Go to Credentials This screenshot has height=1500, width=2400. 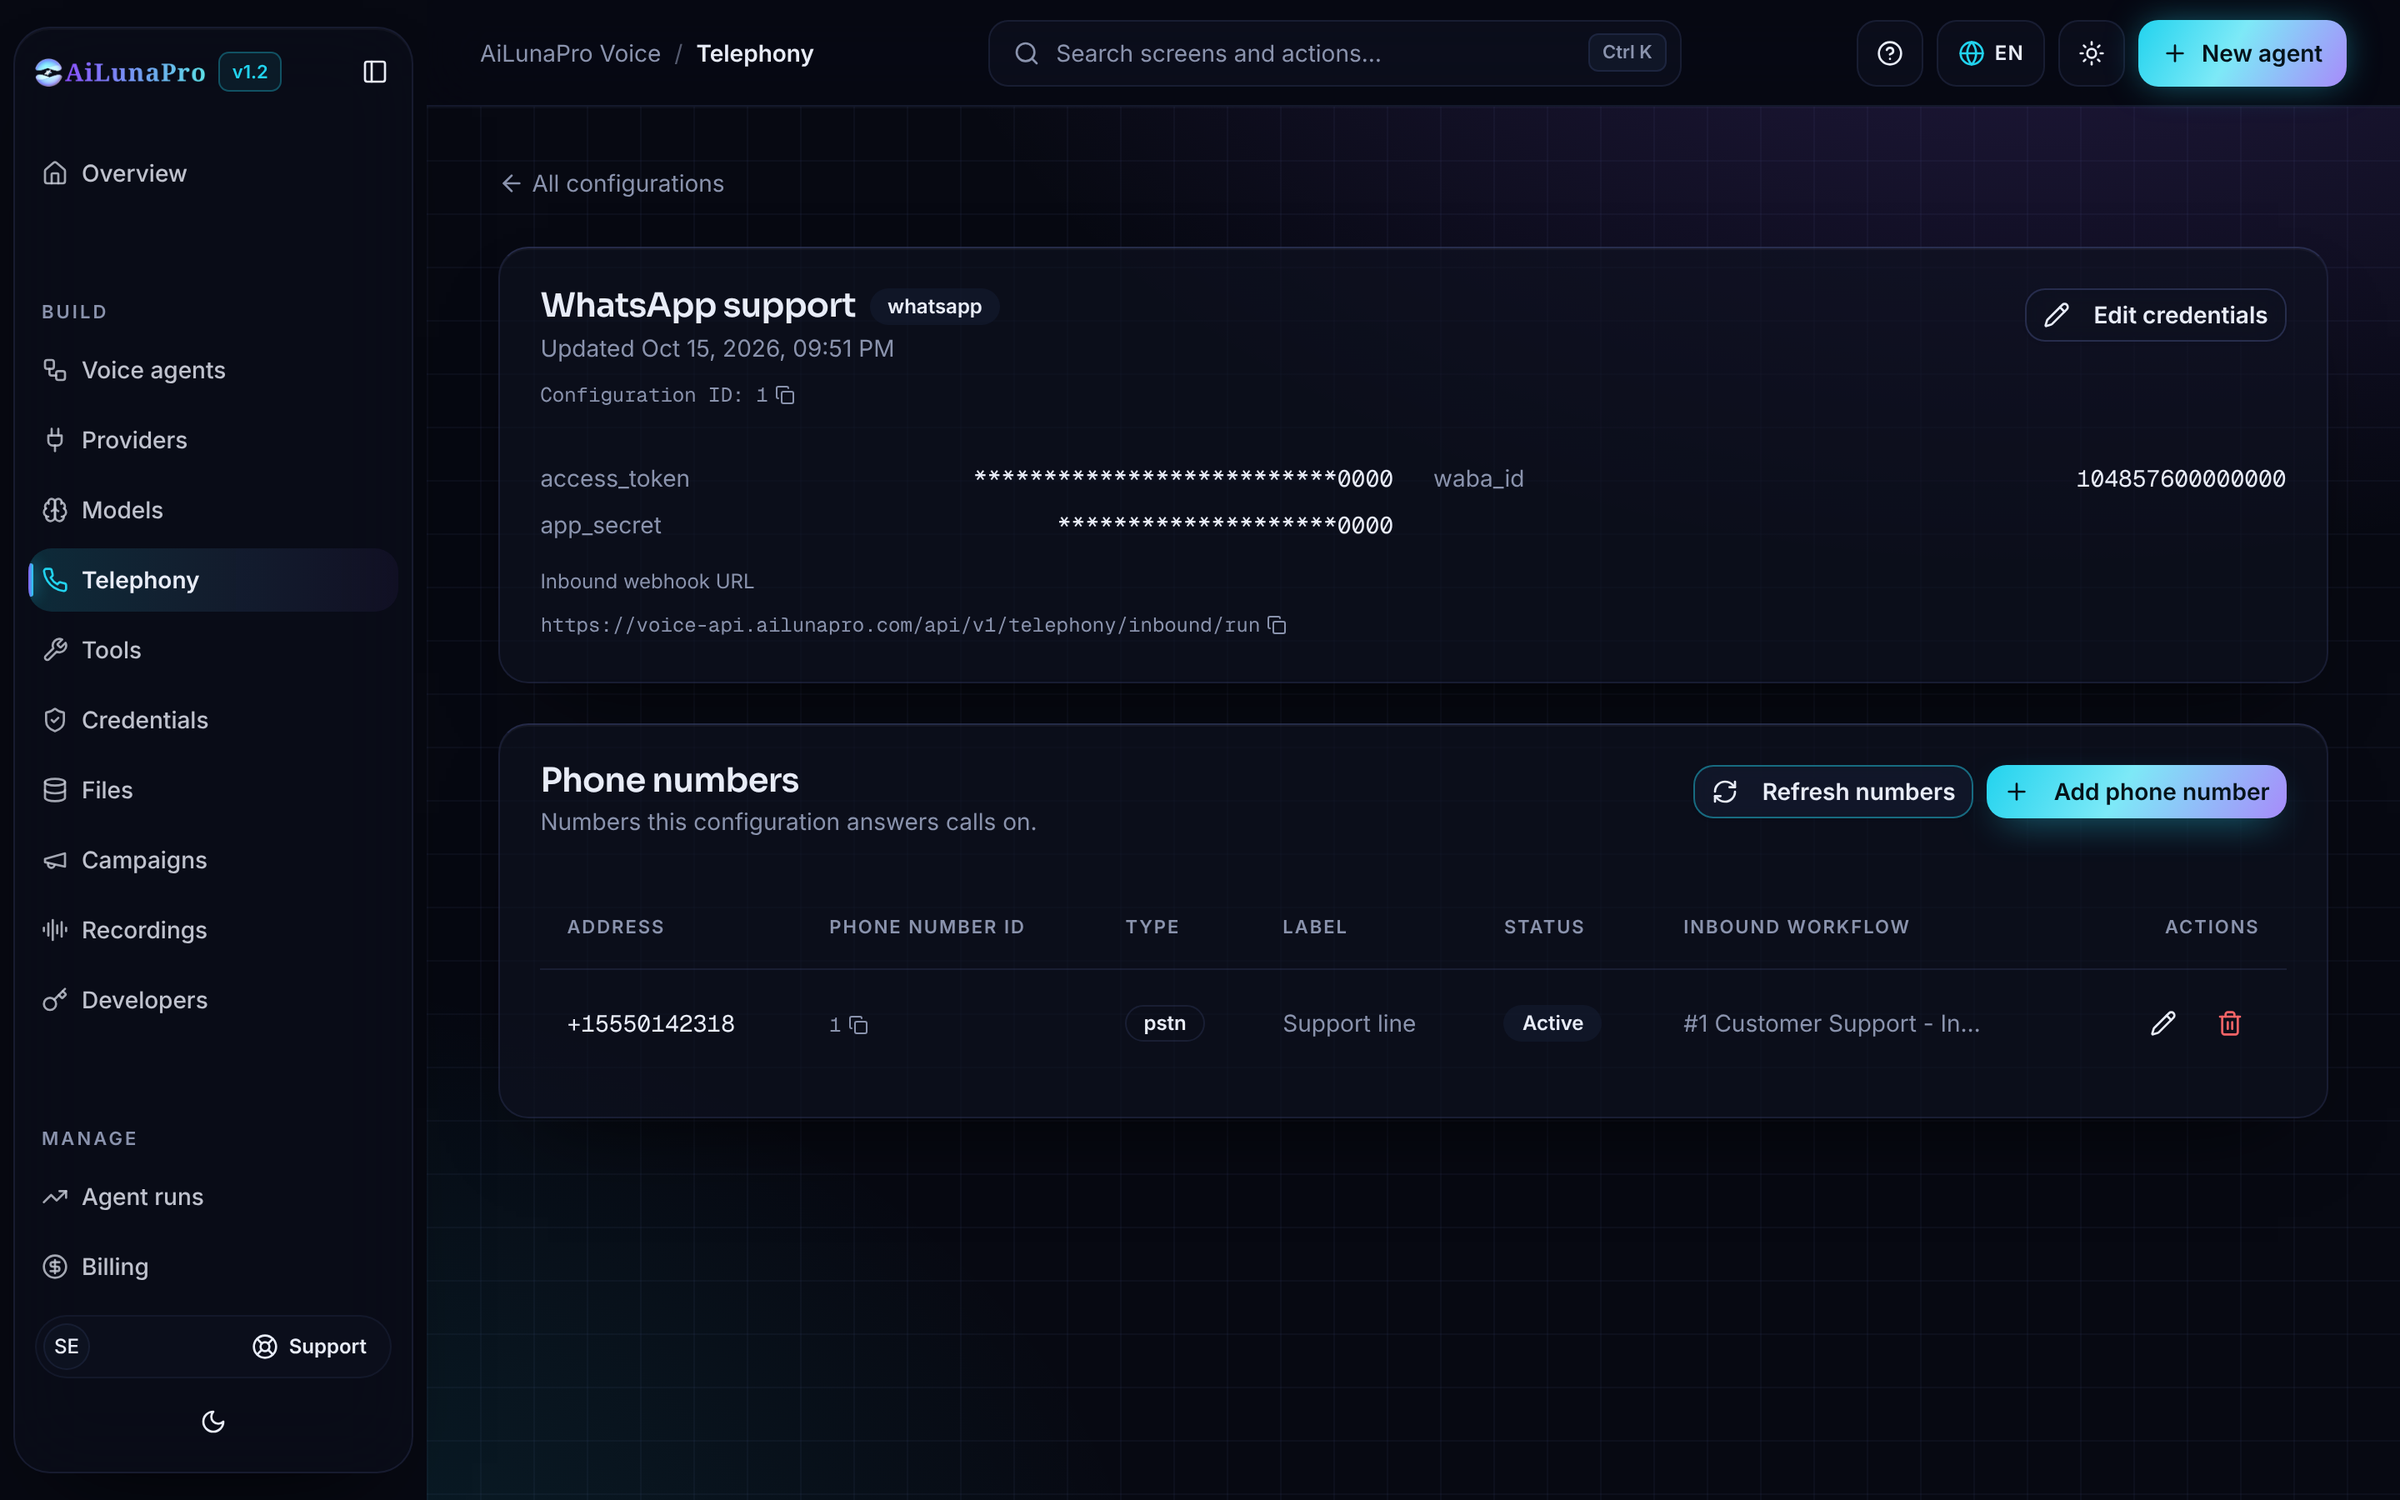click(x=213, y=720)
